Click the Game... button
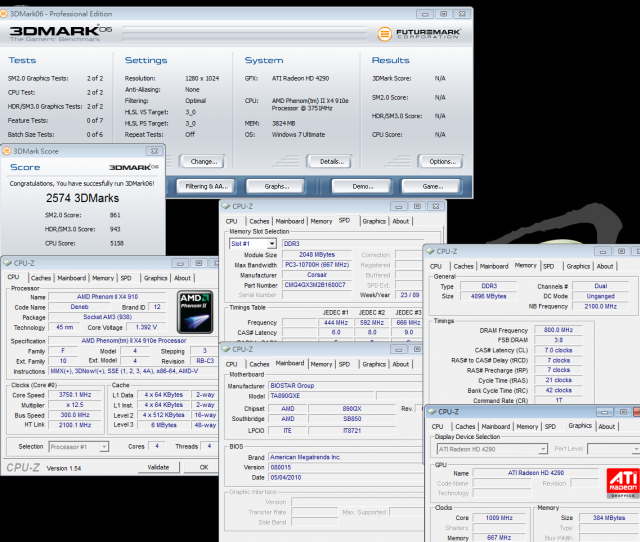 click(432, 187)
